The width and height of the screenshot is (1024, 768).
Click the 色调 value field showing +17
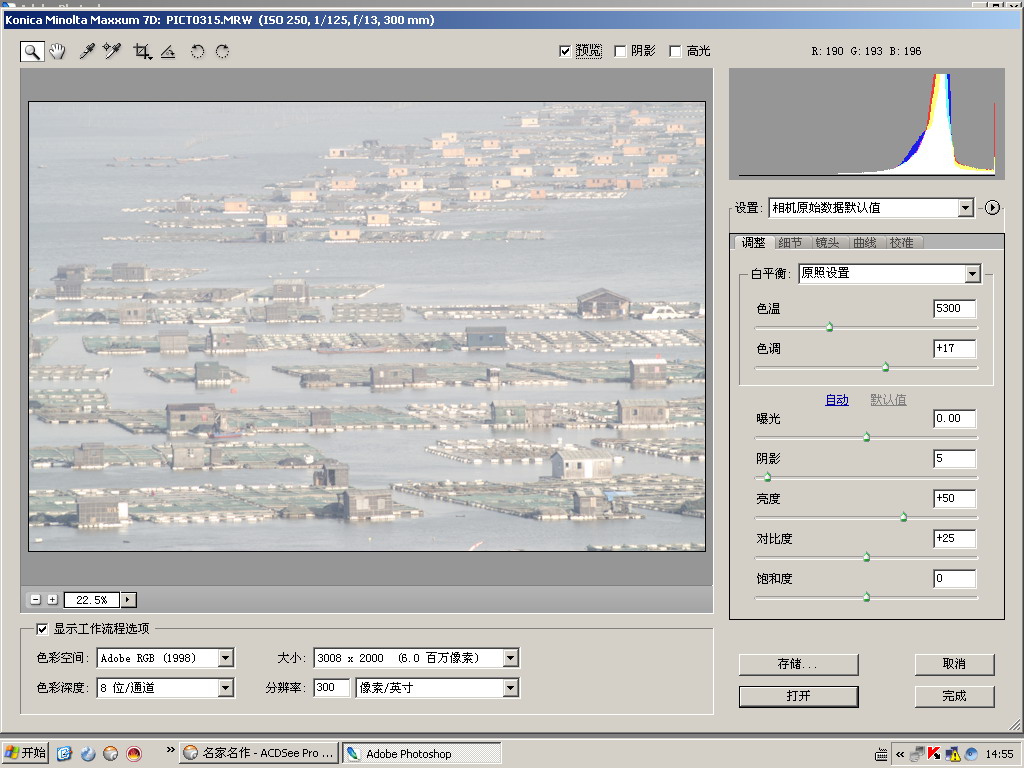tap(955, 349)
